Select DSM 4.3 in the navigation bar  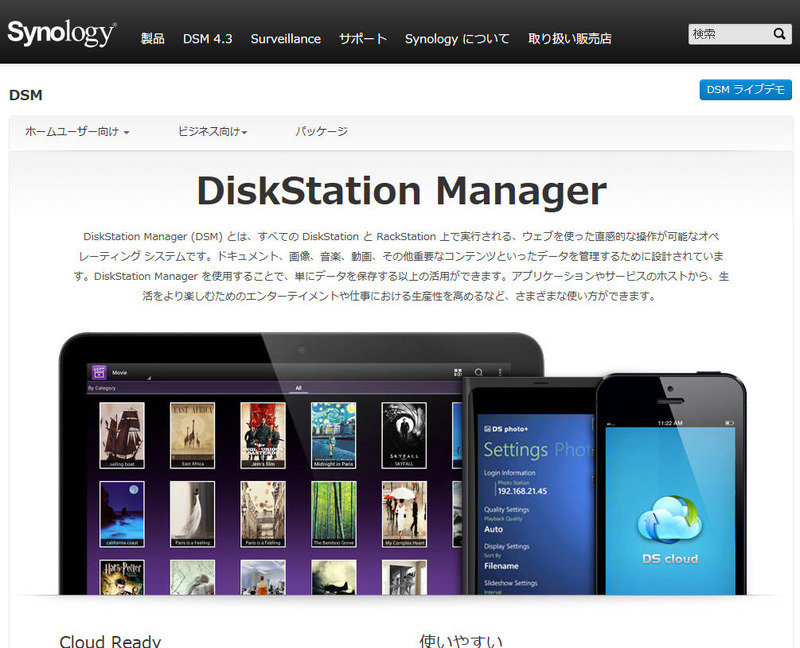[207, 39]
